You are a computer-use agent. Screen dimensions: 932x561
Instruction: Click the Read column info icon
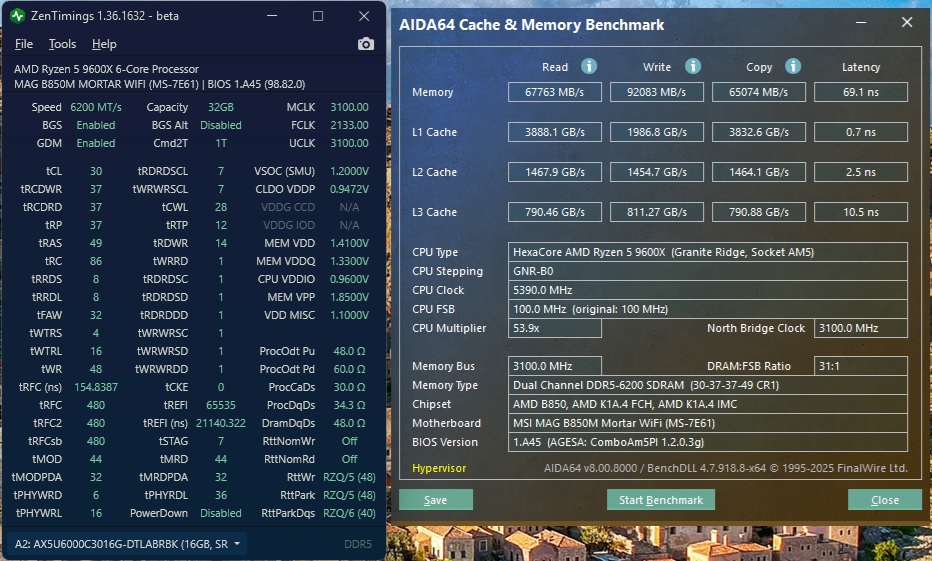(x=588, y=66)
